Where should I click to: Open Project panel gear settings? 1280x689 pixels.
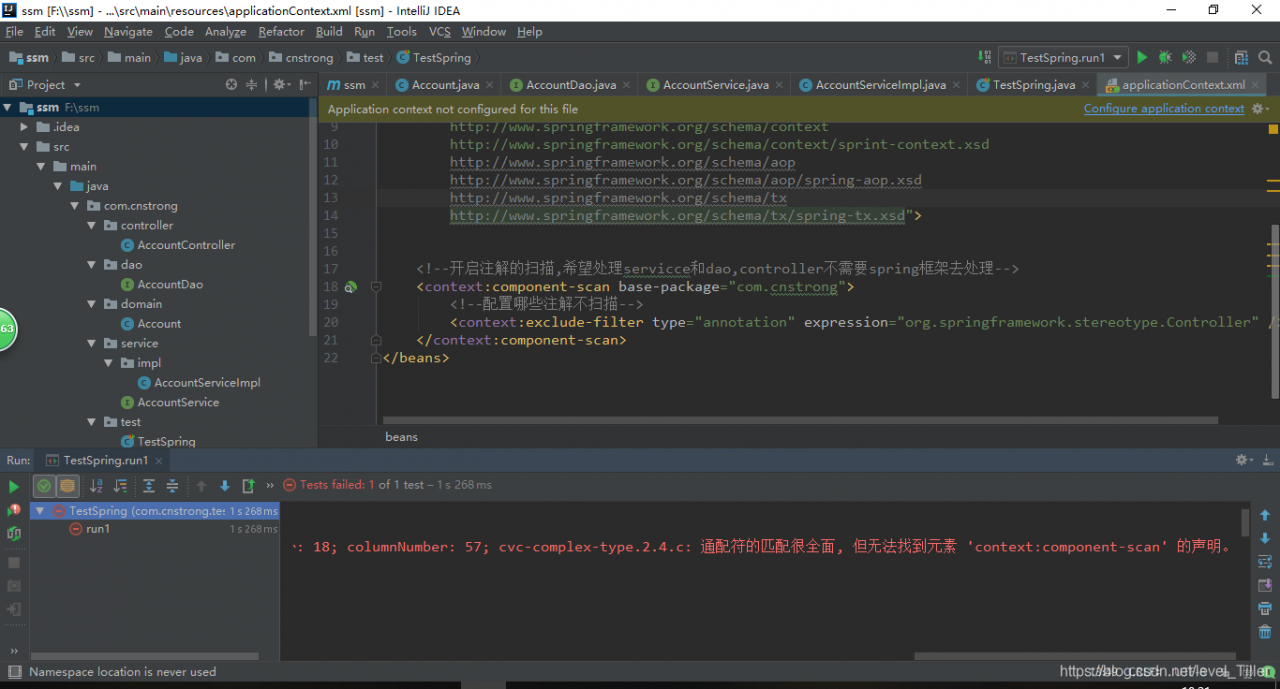[x=281, y=85]
